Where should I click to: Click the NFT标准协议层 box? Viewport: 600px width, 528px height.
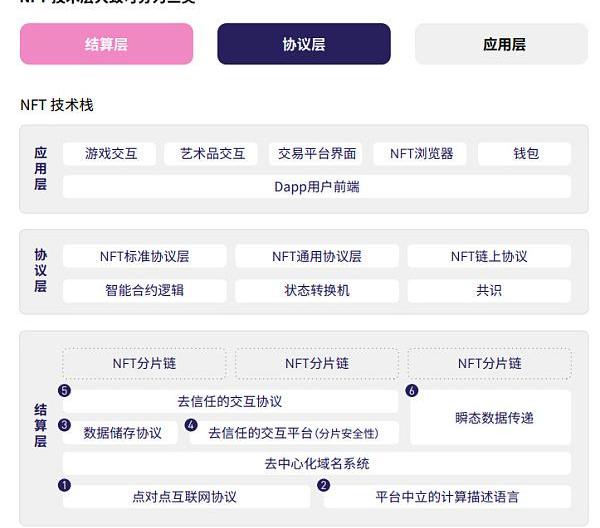tap(144, 256)
